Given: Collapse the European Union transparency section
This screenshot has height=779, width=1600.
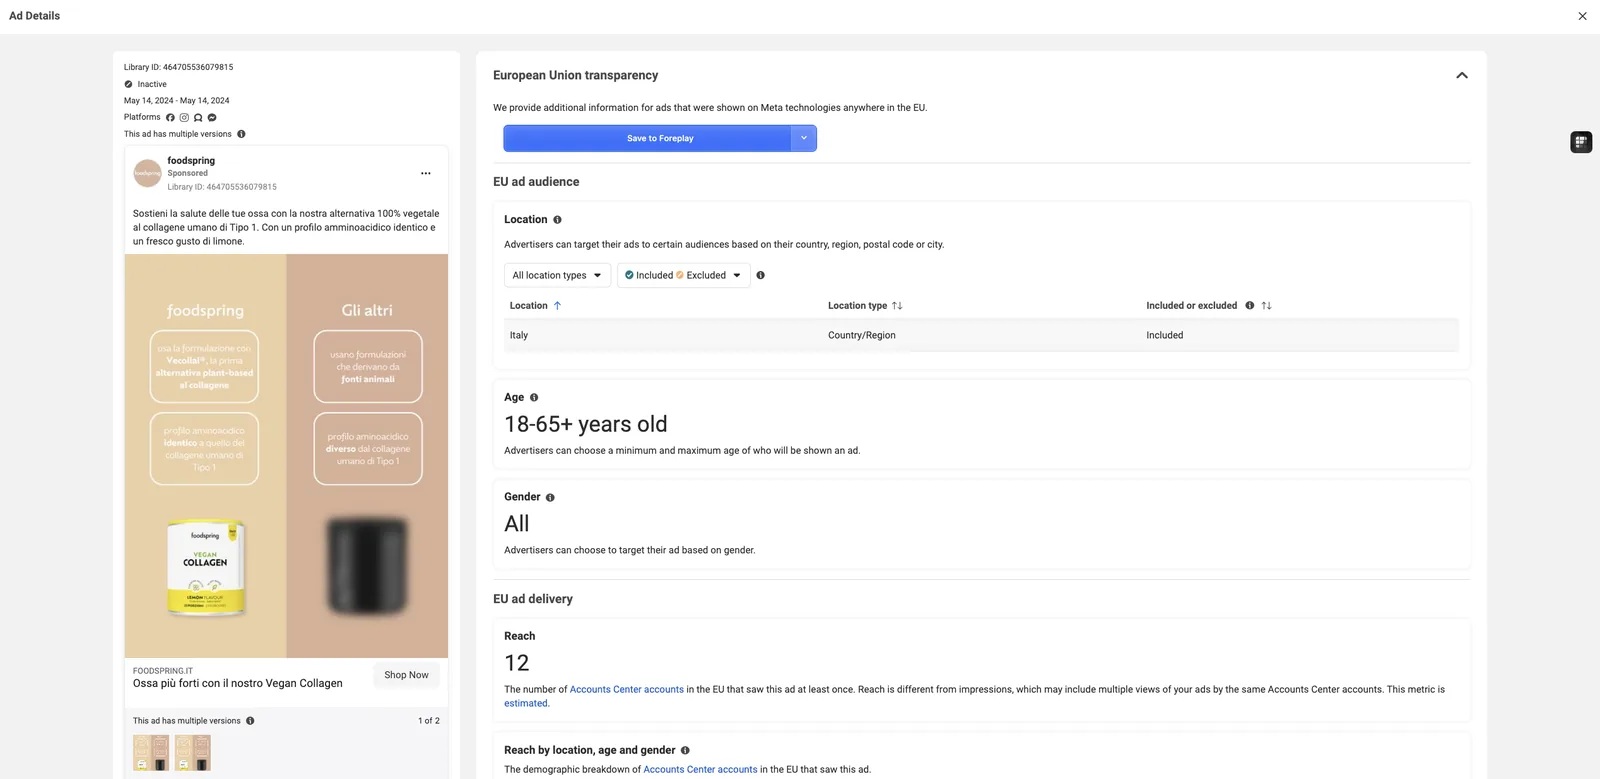Looking at the screenshot, I should tap(1462, 75).
